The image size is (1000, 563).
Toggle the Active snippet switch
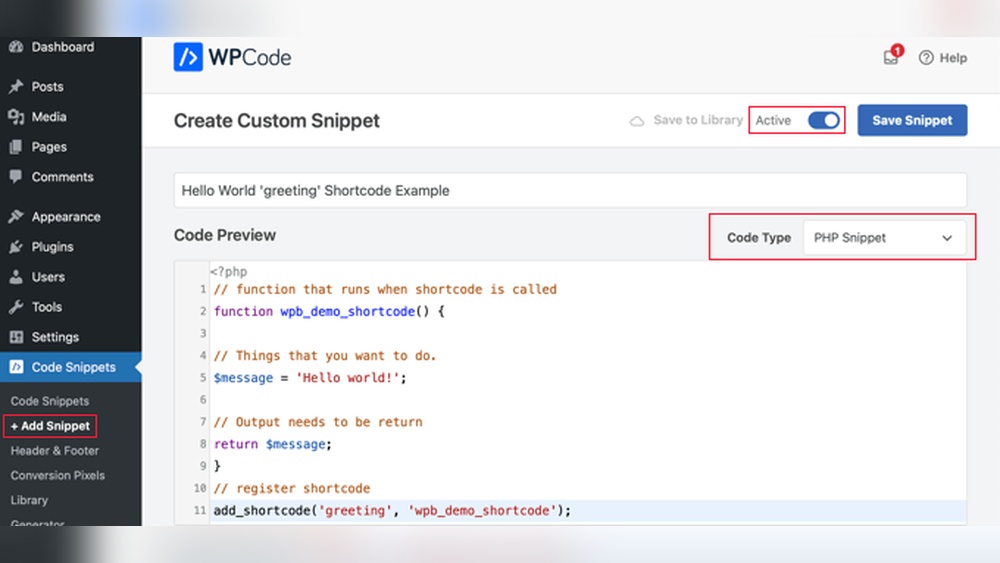click(823, 120)
